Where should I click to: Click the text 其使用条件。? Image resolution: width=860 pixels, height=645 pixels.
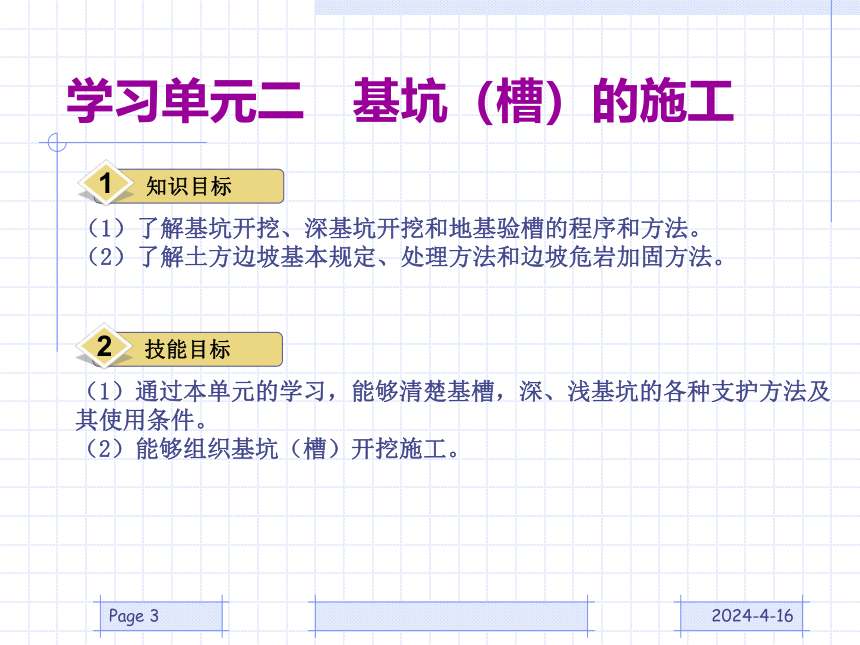pos(142,420)
